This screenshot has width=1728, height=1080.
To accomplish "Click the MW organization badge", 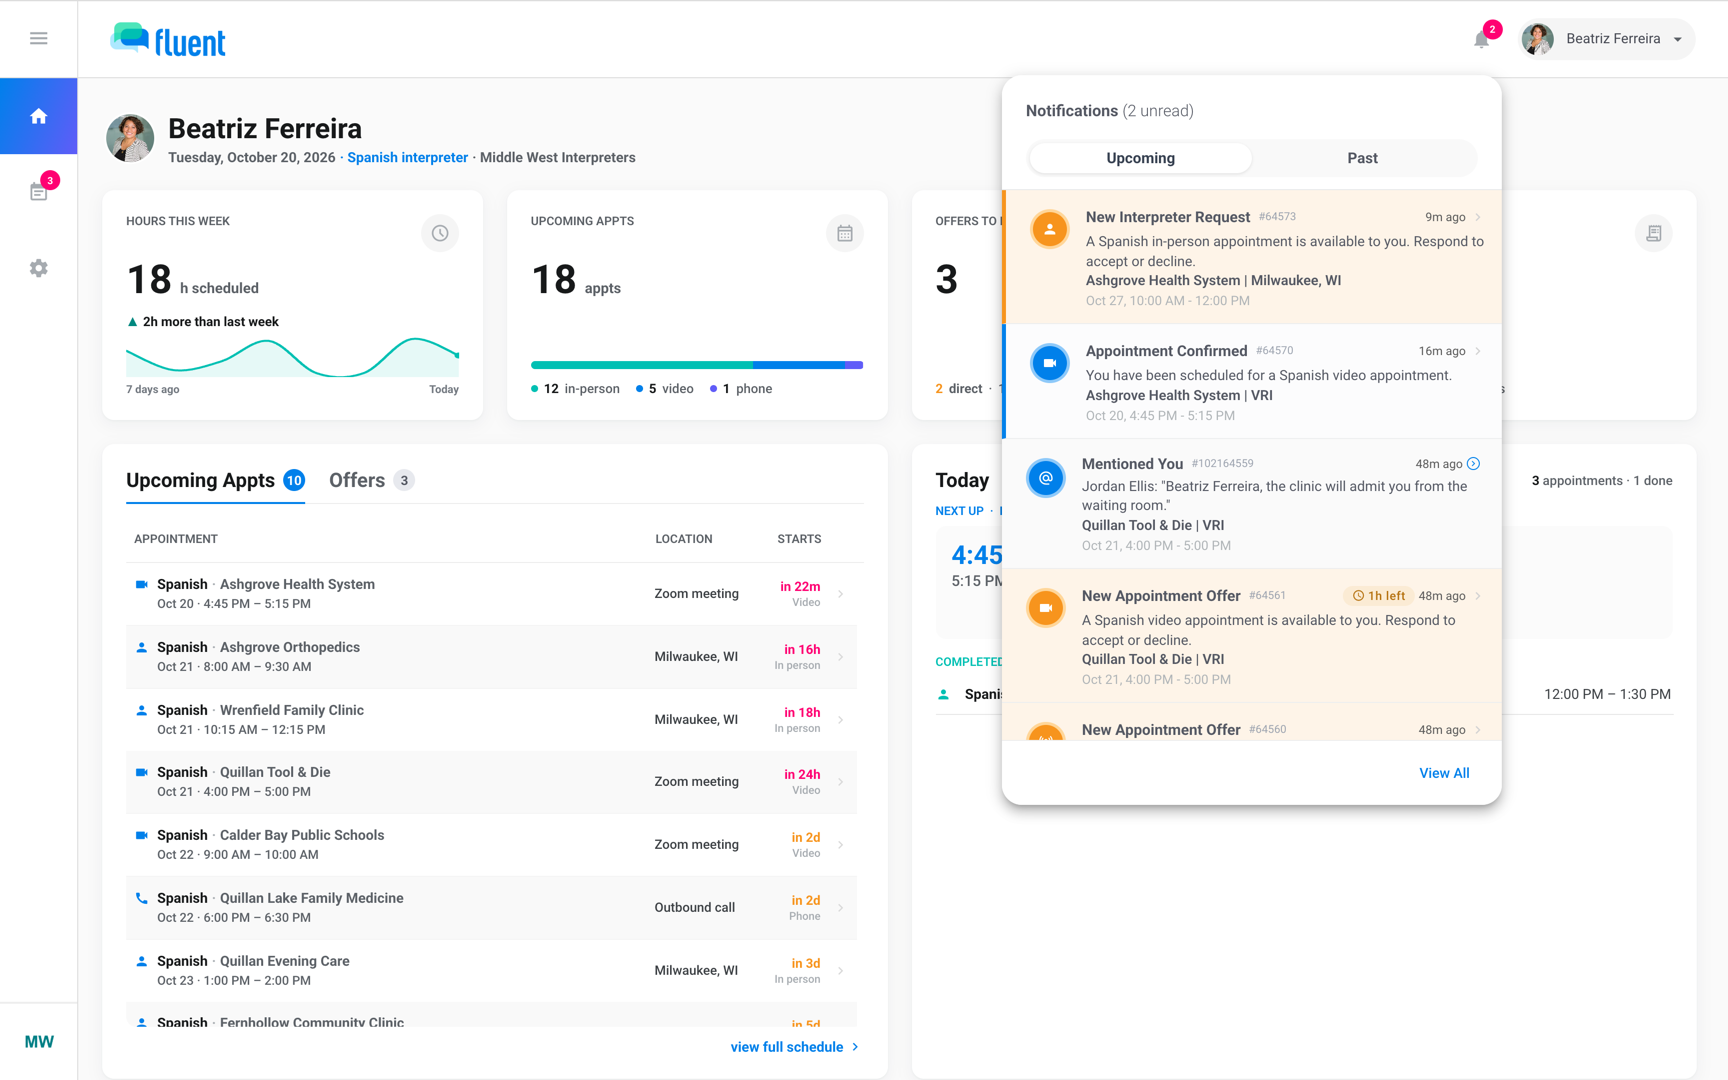I will point(39,1042).
